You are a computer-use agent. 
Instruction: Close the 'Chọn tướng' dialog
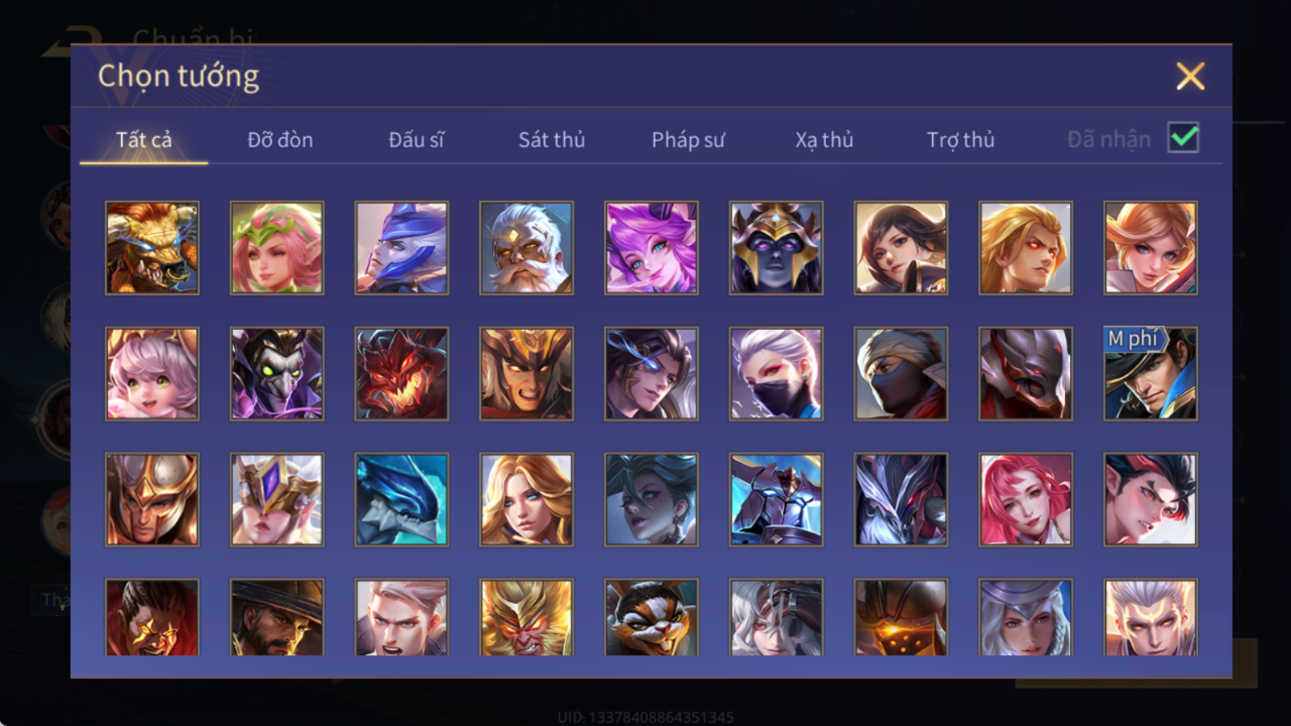click(x=1190, y=76)
